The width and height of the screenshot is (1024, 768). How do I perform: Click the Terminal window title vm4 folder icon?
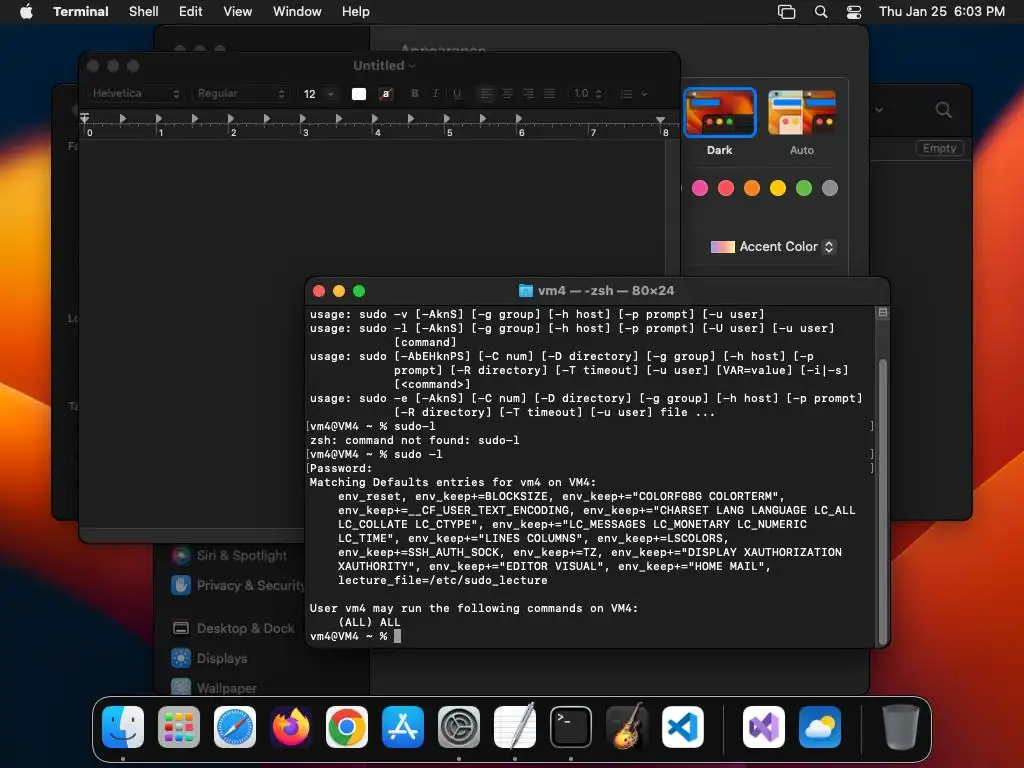pos(525,291)
